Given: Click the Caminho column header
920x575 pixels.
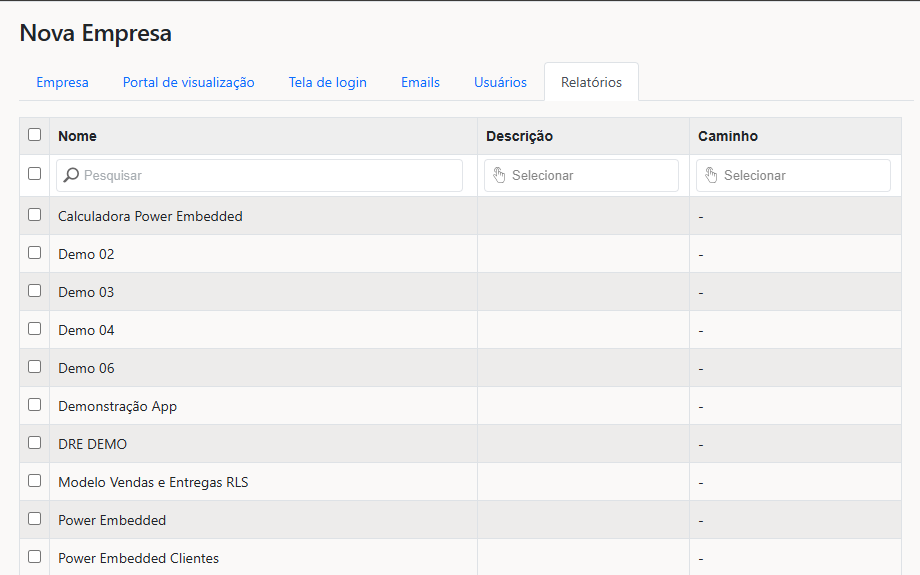Looking at the screenshot, I should 727,136.
